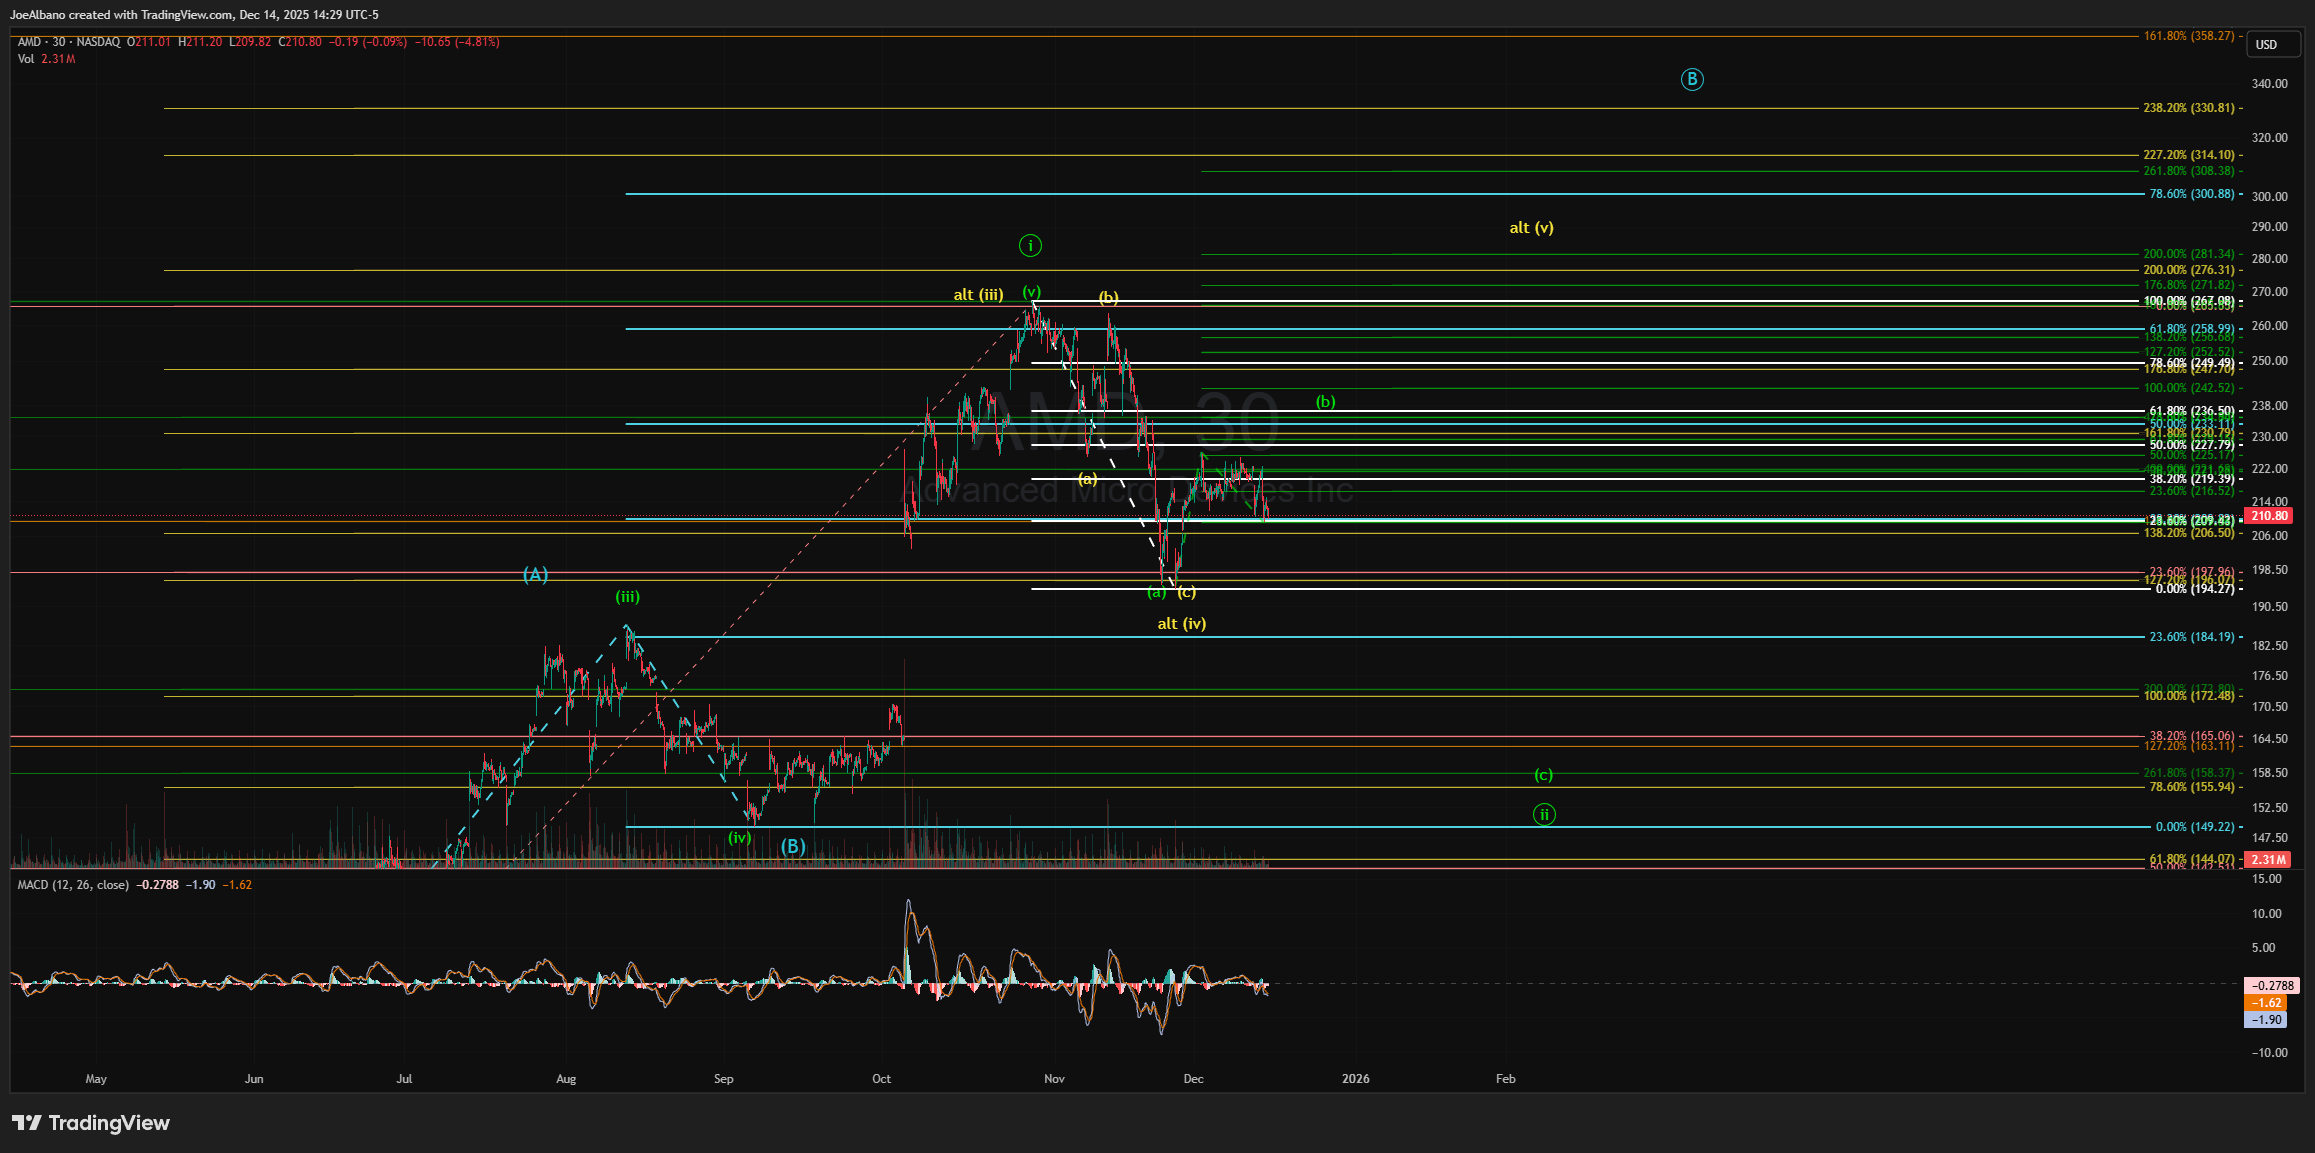
Task: Select the circled blue B wave marker
Action: pos(1691,80)
